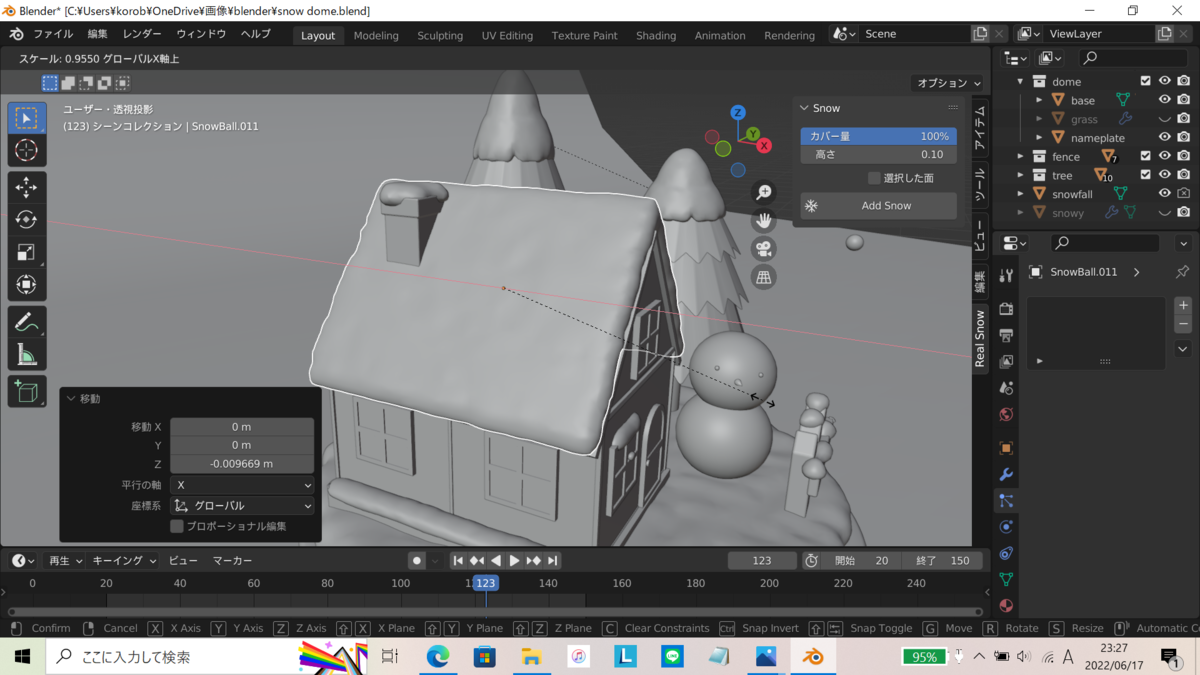The height and width of the screenshot is (675, 1200).
Task: Open the Material properties tab
Action: click(1006, 605)
